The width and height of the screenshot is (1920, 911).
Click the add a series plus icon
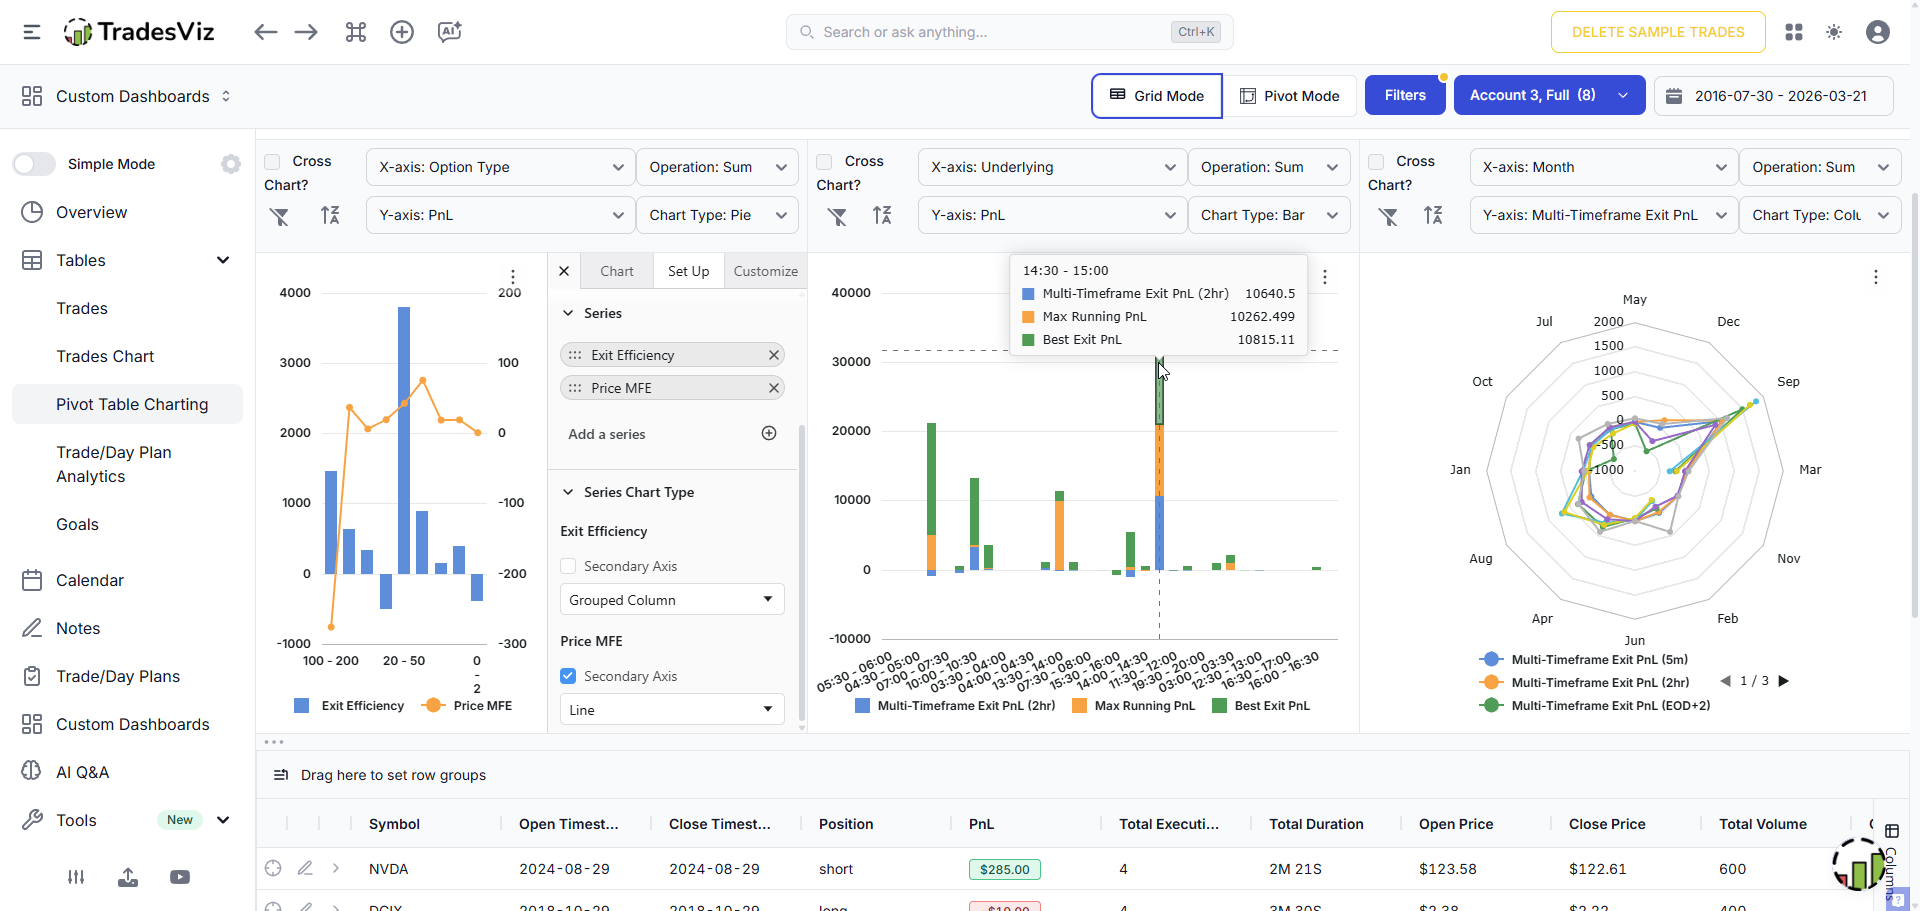tap(769, 433)
